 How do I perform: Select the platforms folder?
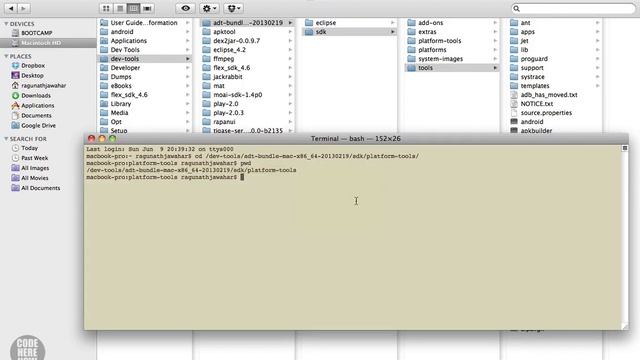(452, 50)
